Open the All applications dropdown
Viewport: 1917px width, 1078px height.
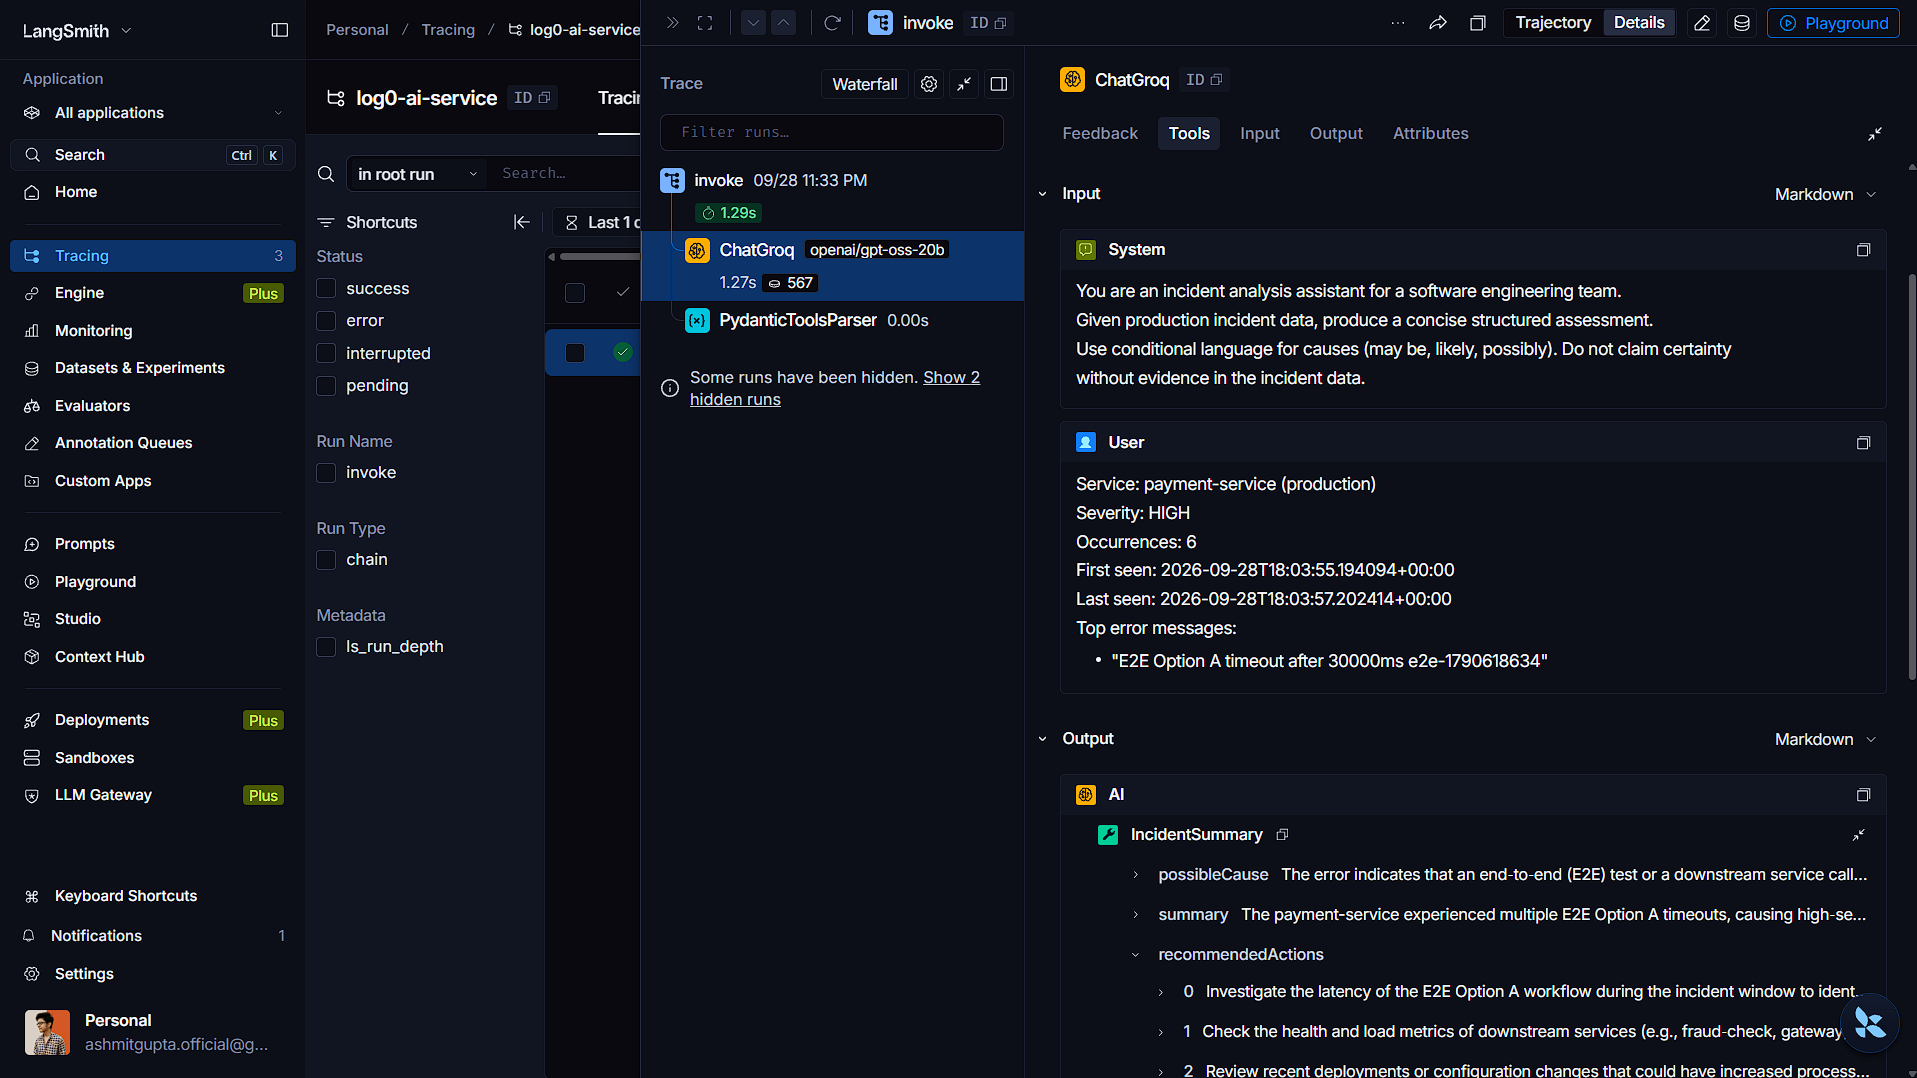pyautogui.click(x=153, y=113)
